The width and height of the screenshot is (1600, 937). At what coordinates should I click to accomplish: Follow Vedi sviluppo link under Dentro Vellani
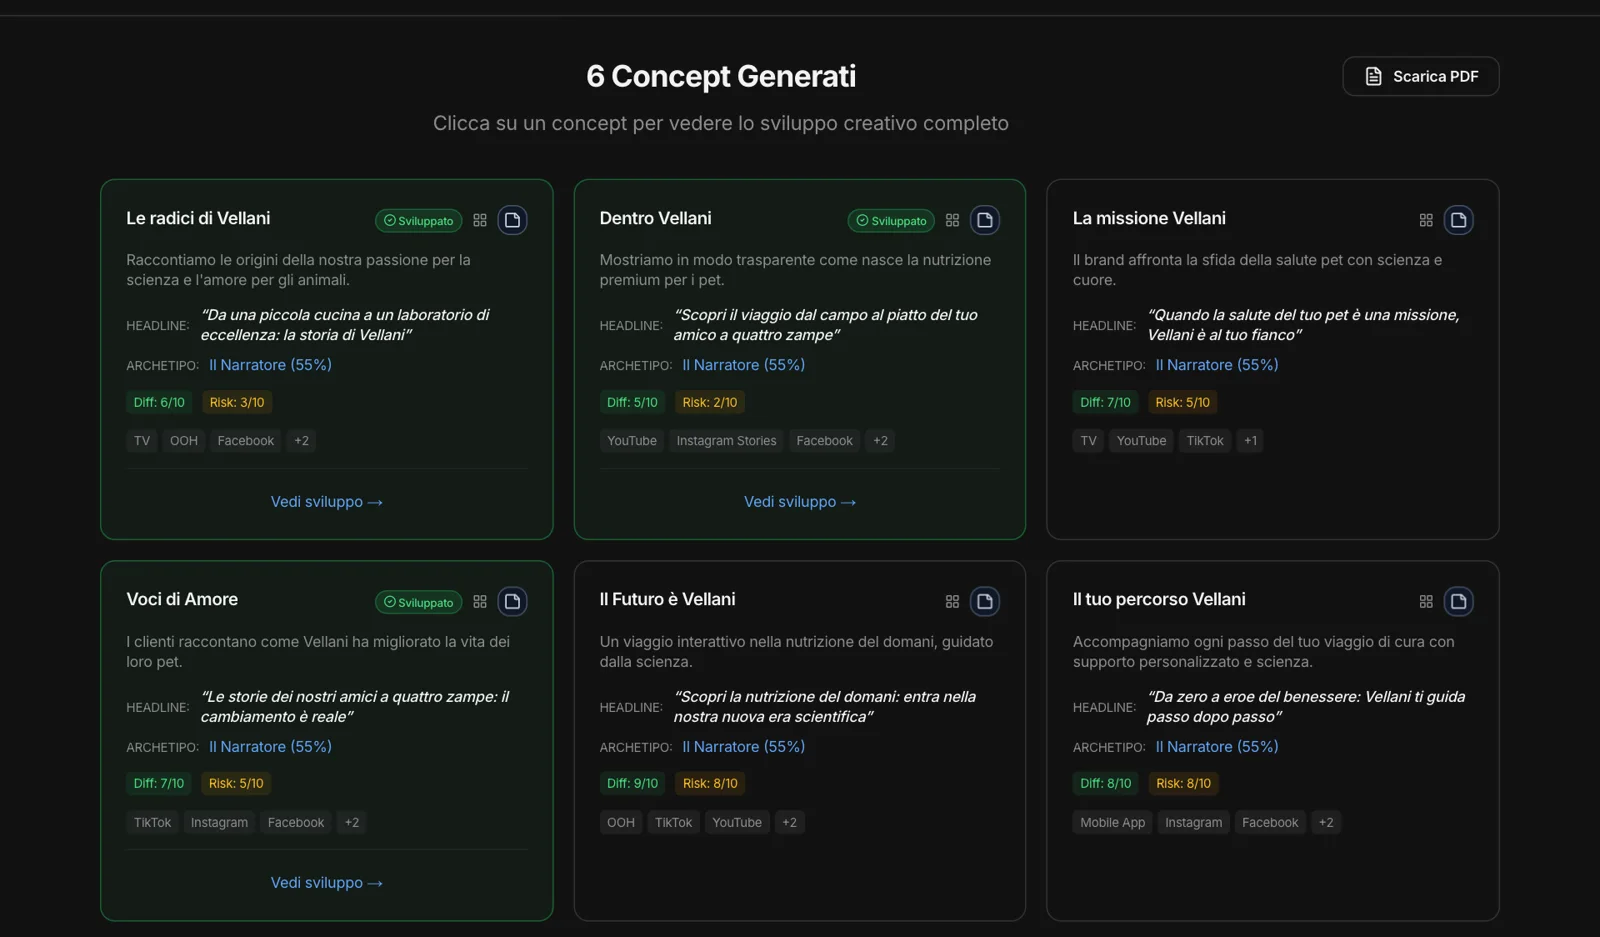(x=800, y=502)
